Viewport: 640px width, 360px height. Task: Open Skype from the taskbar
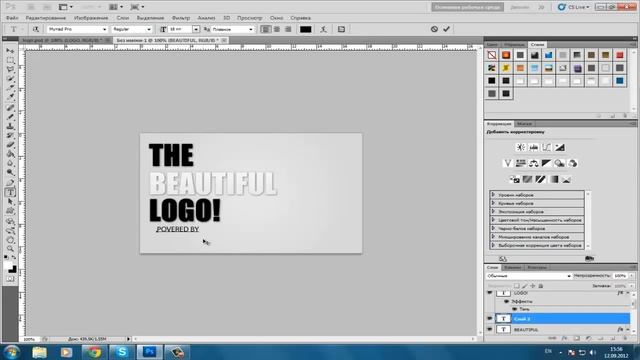[121, 352]
